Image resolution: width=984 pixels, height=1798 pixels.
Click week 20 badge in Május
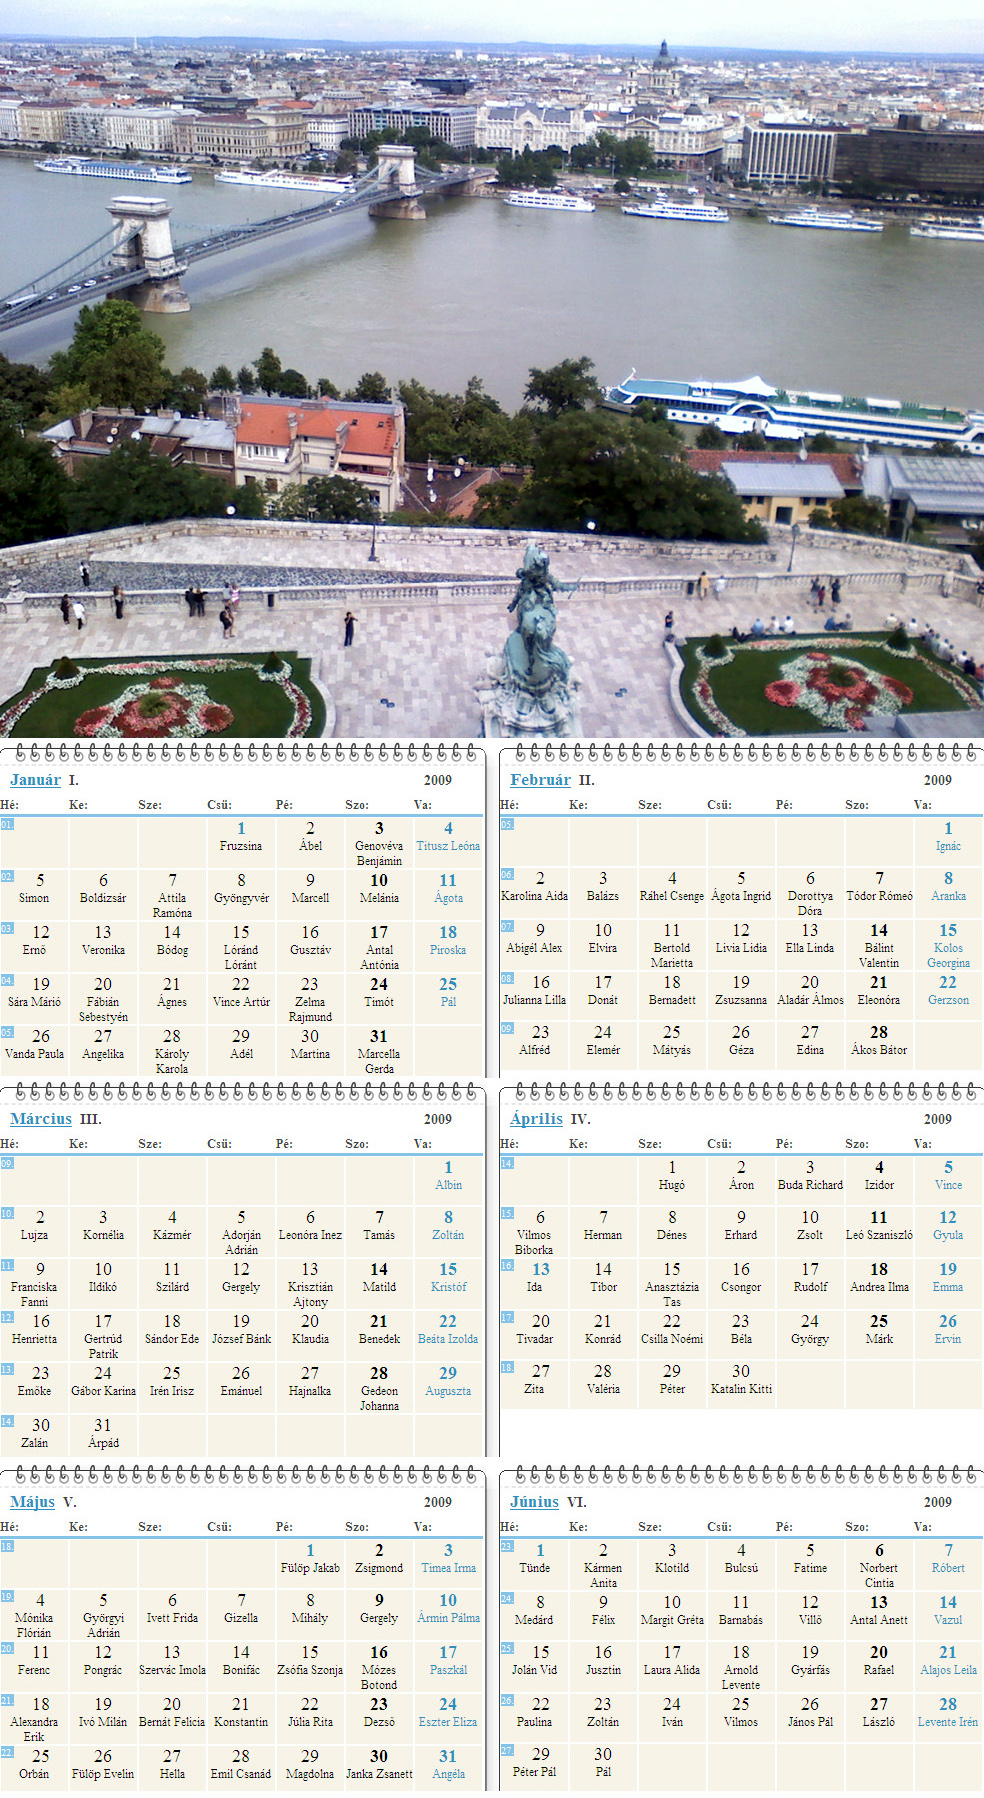coord(7,1648)
